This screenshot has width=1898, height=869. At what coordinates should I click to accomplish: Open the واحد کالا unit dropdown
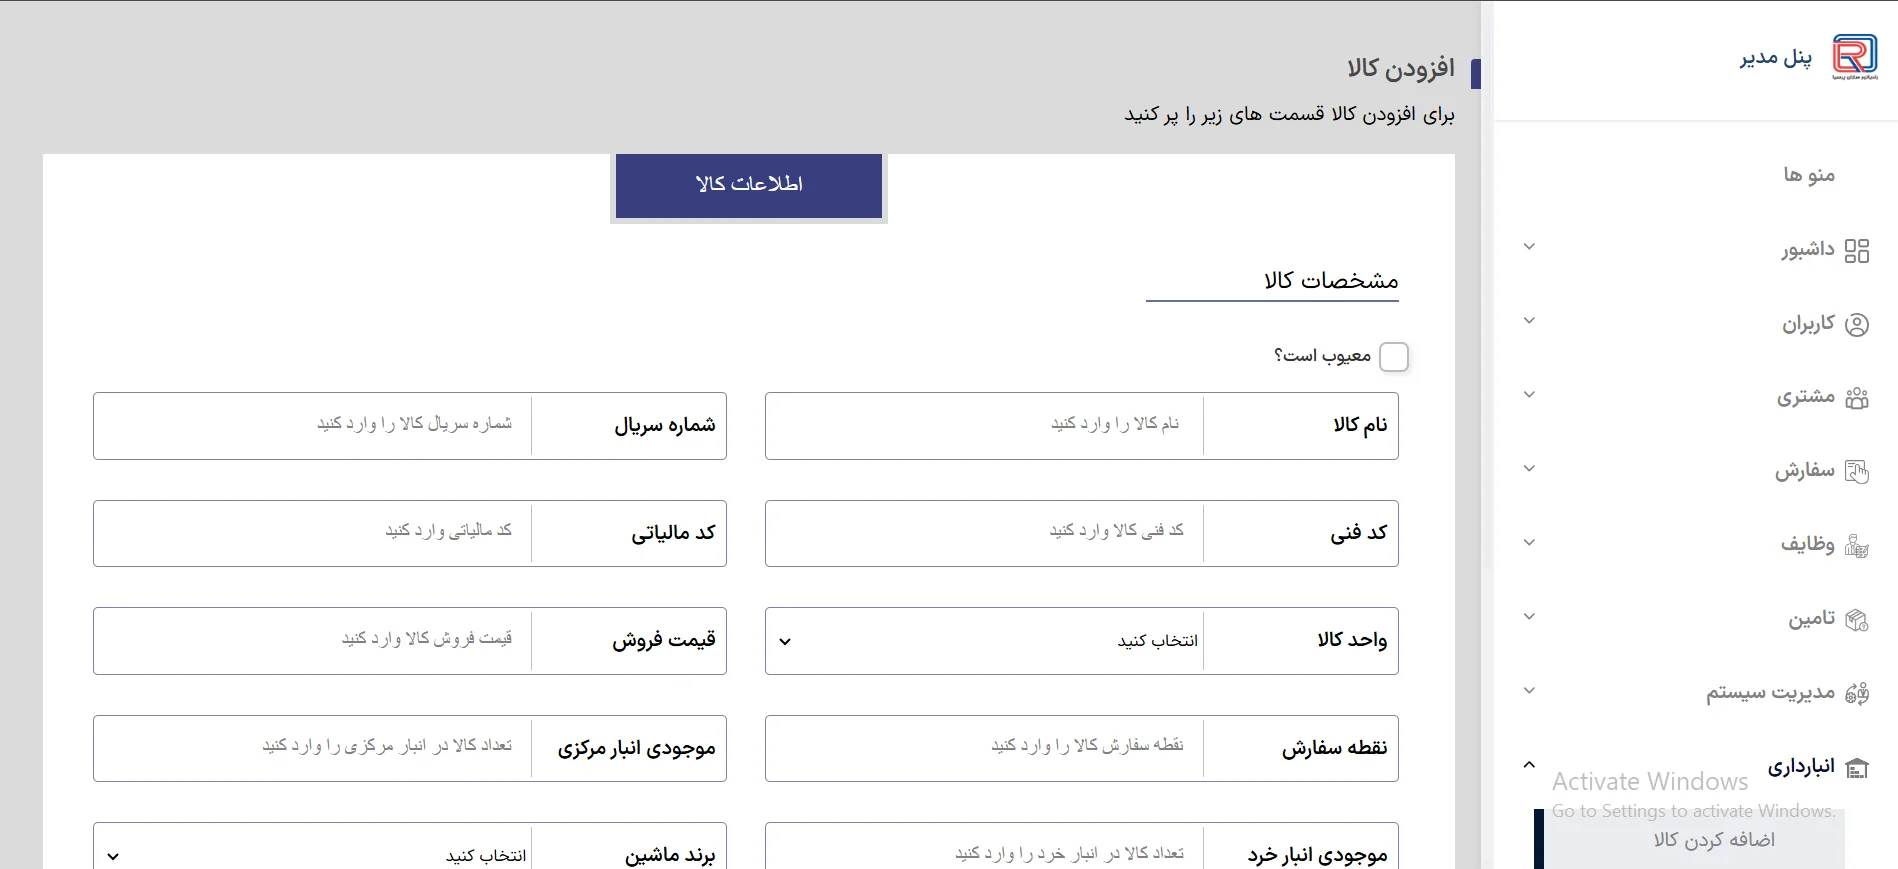(985, 641)
